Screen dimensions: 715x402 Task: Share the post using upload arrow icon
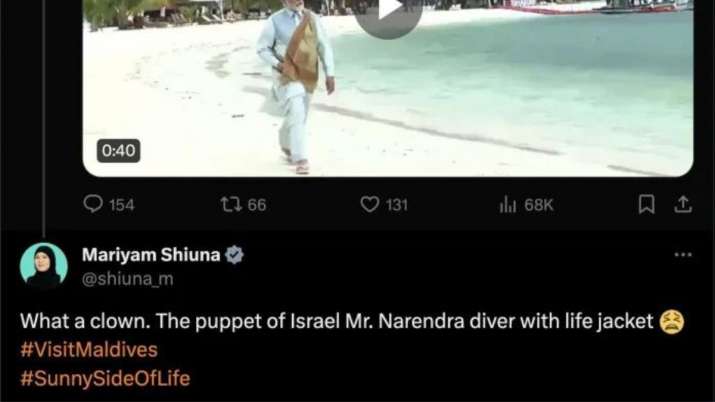point(683,204)
